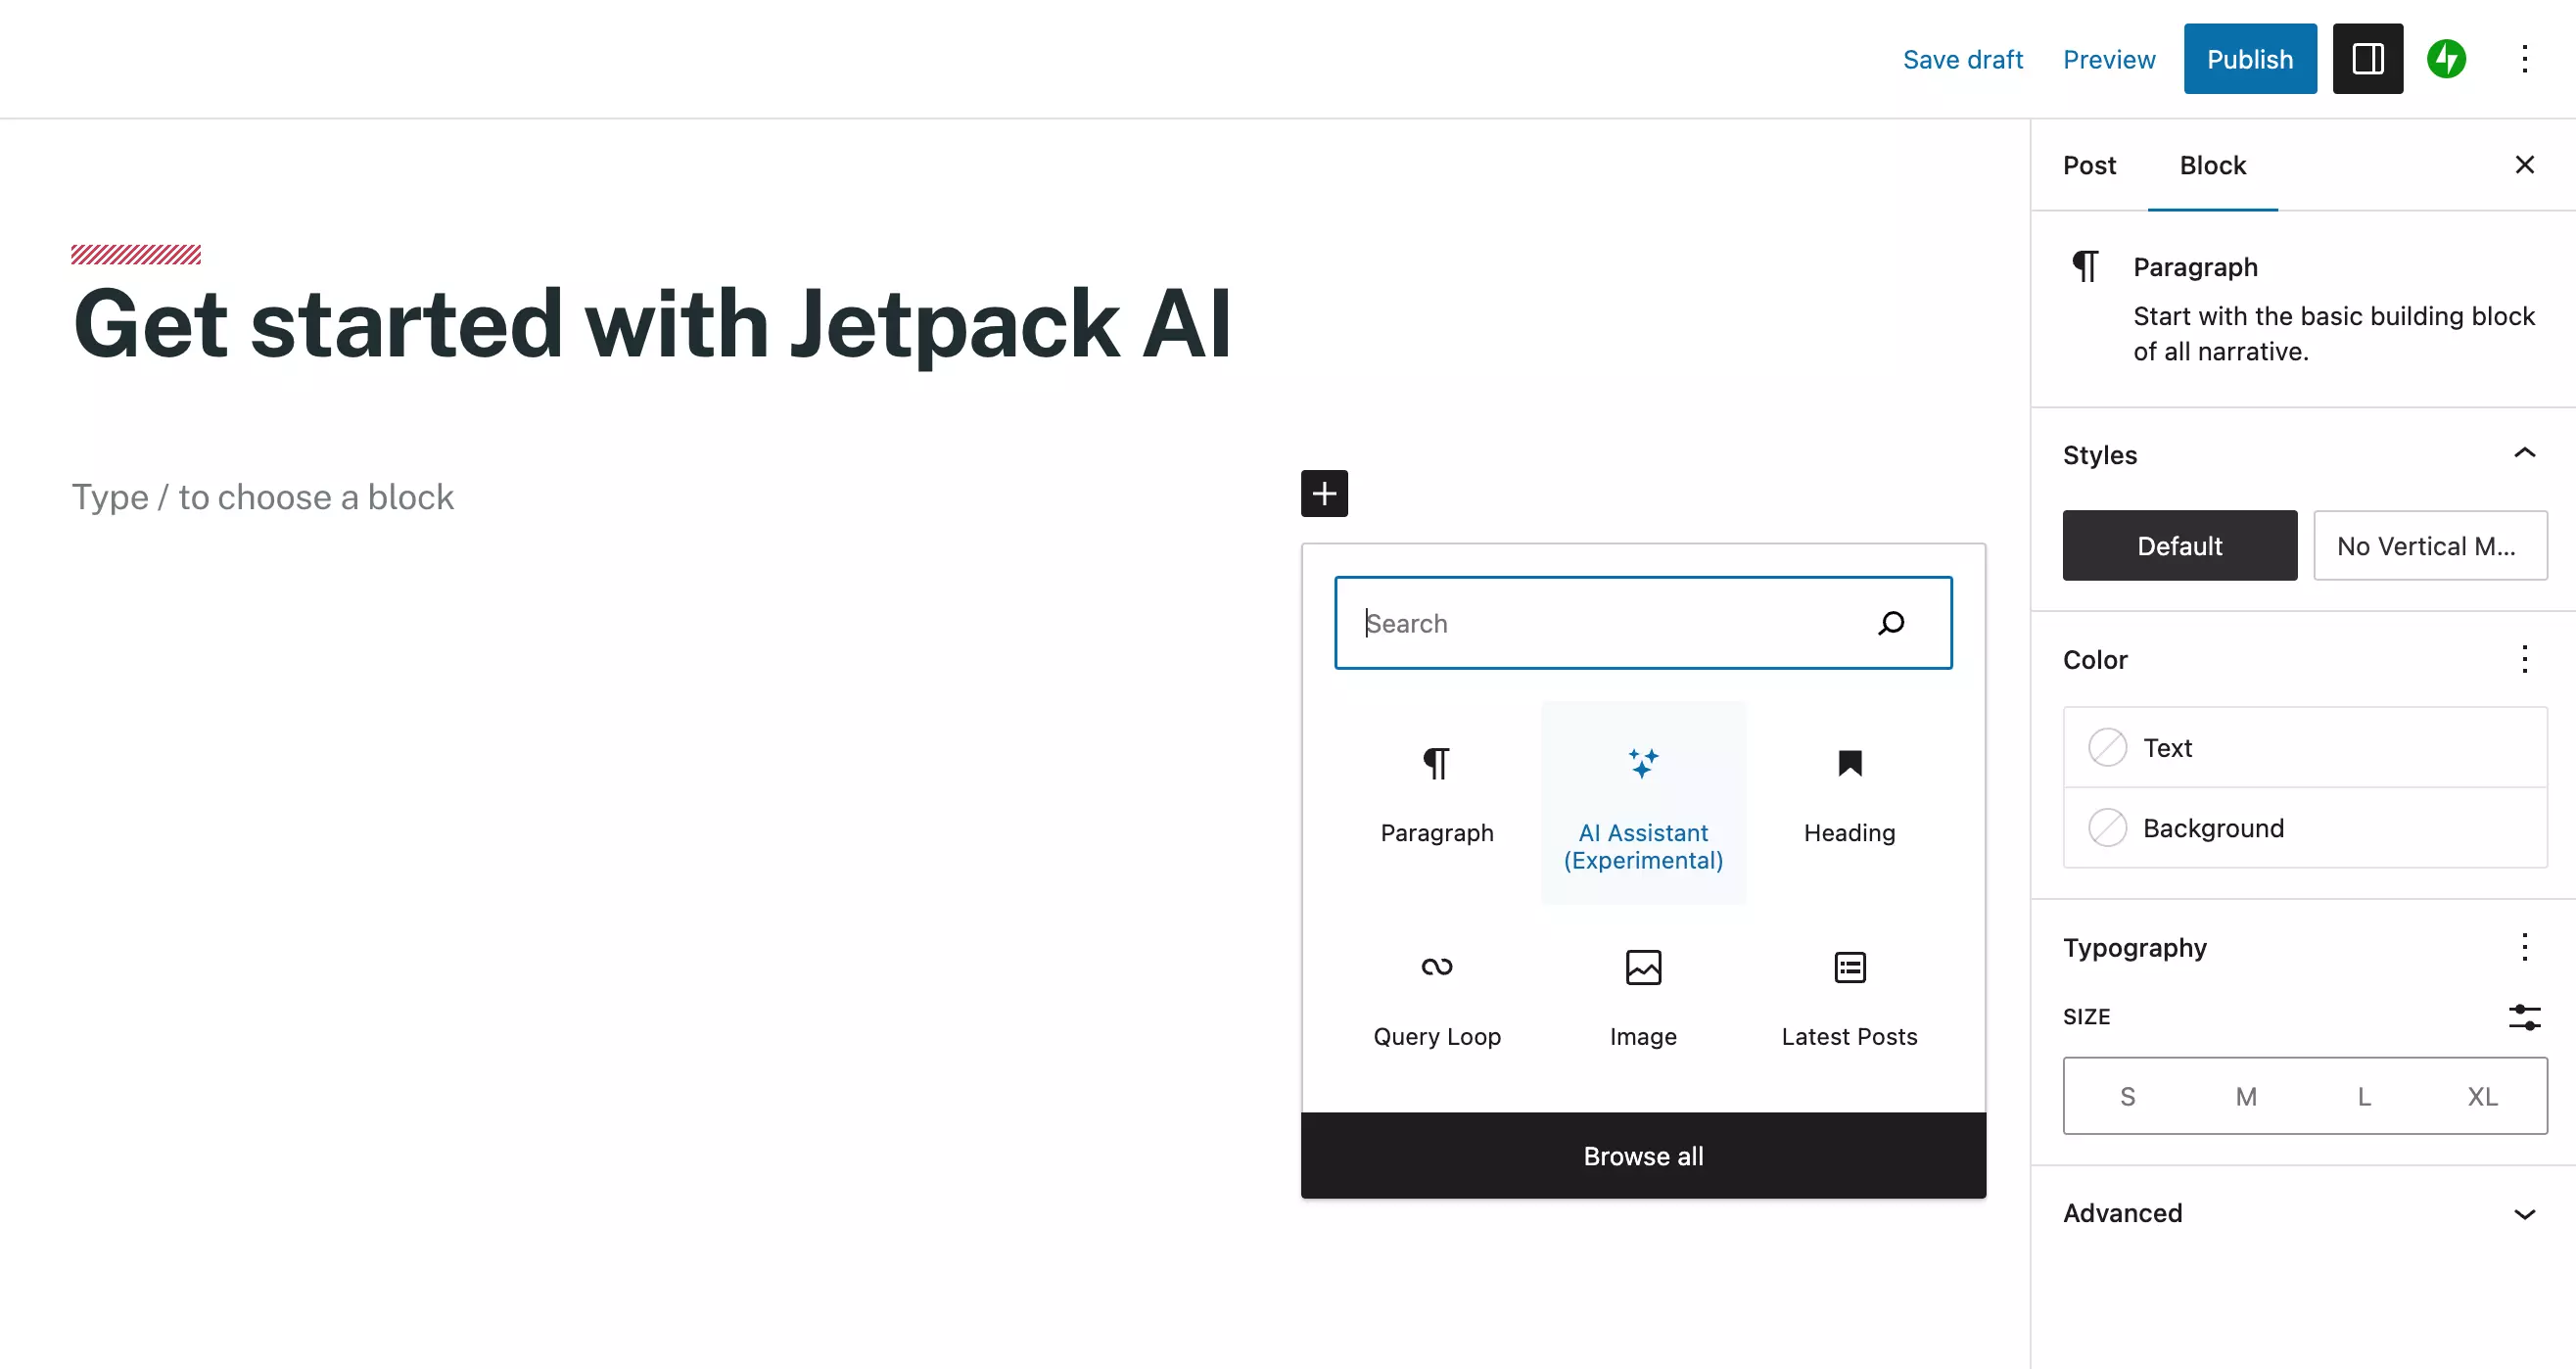Open the post Preview

[2109, 59]
